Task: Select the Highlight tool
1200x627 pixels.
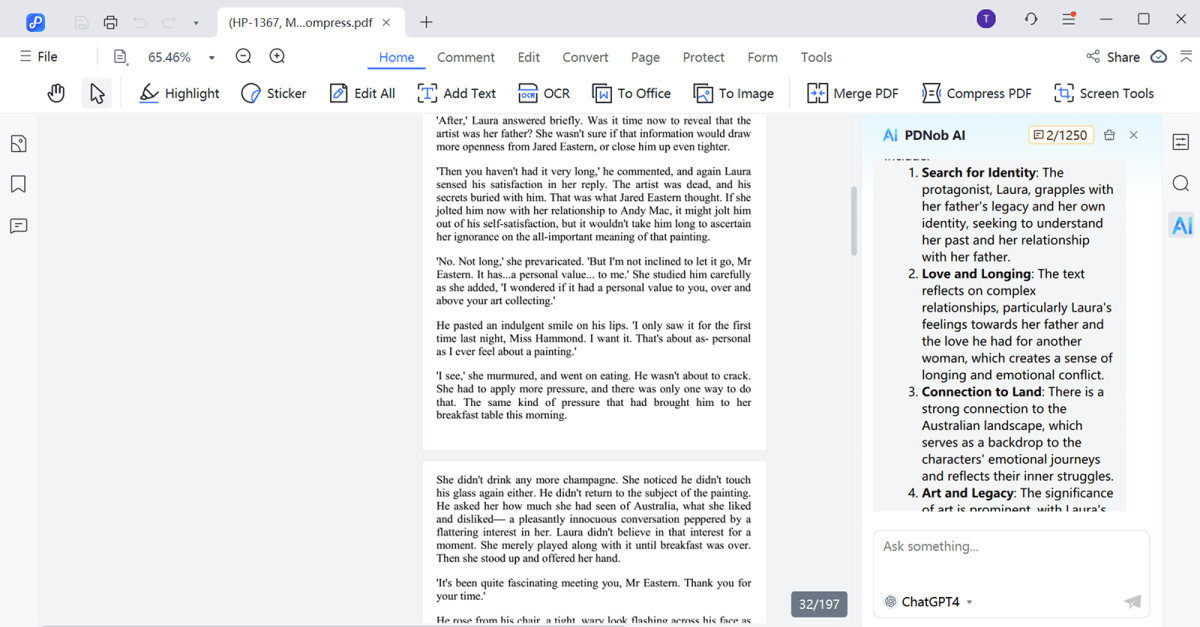Action: click(178, 93)
